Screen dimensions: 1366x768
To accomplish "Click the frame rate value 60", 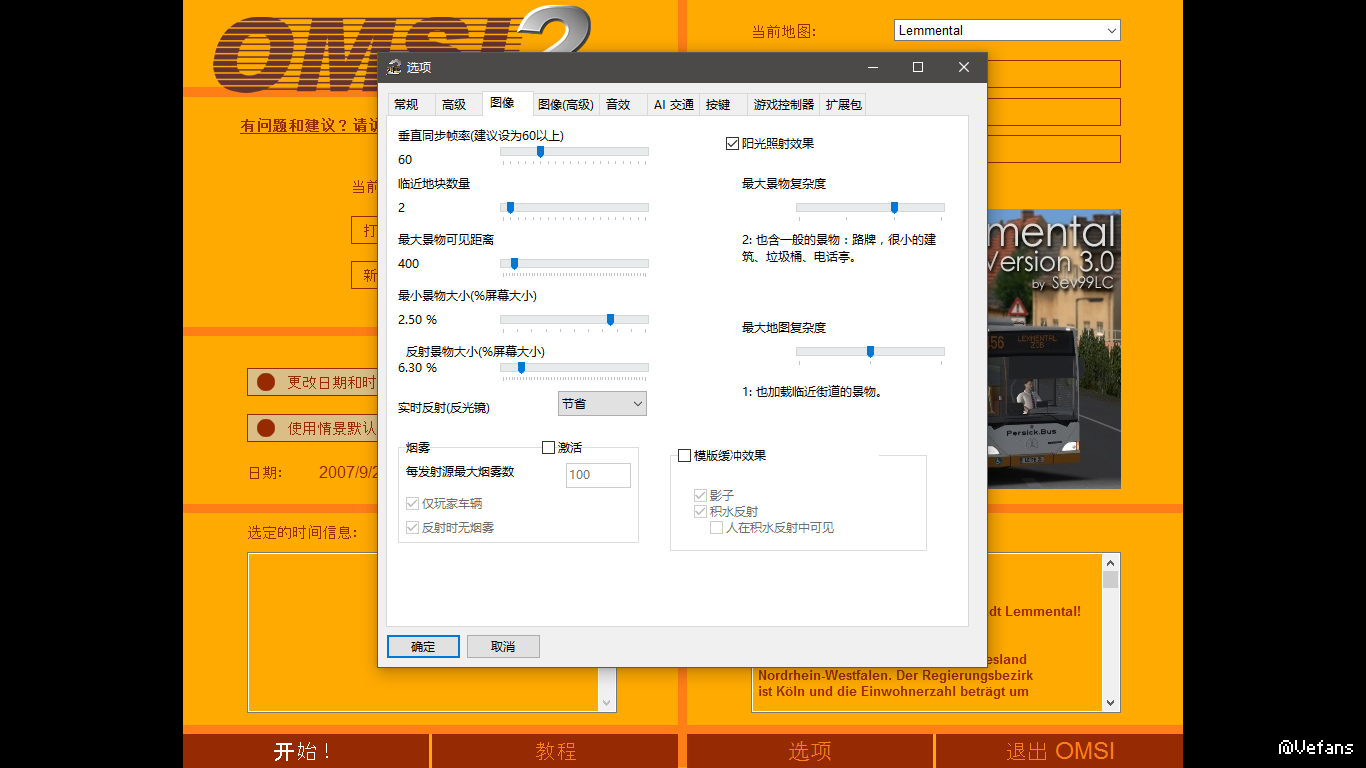I will (405, 160).
